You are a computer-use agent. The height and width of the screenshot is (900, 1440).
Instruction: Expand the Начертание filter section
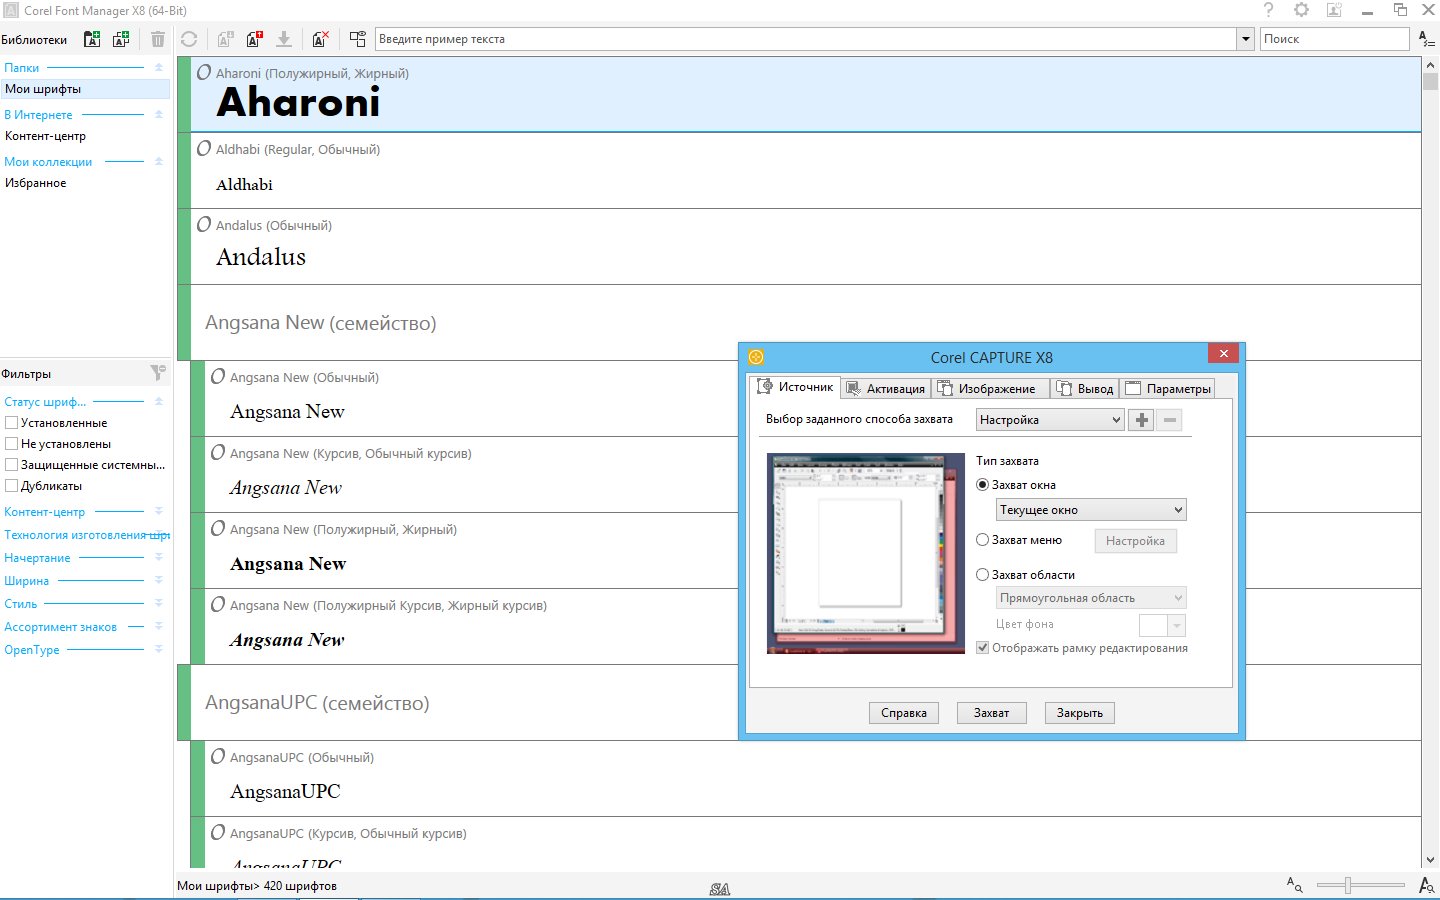coord(158,558)
